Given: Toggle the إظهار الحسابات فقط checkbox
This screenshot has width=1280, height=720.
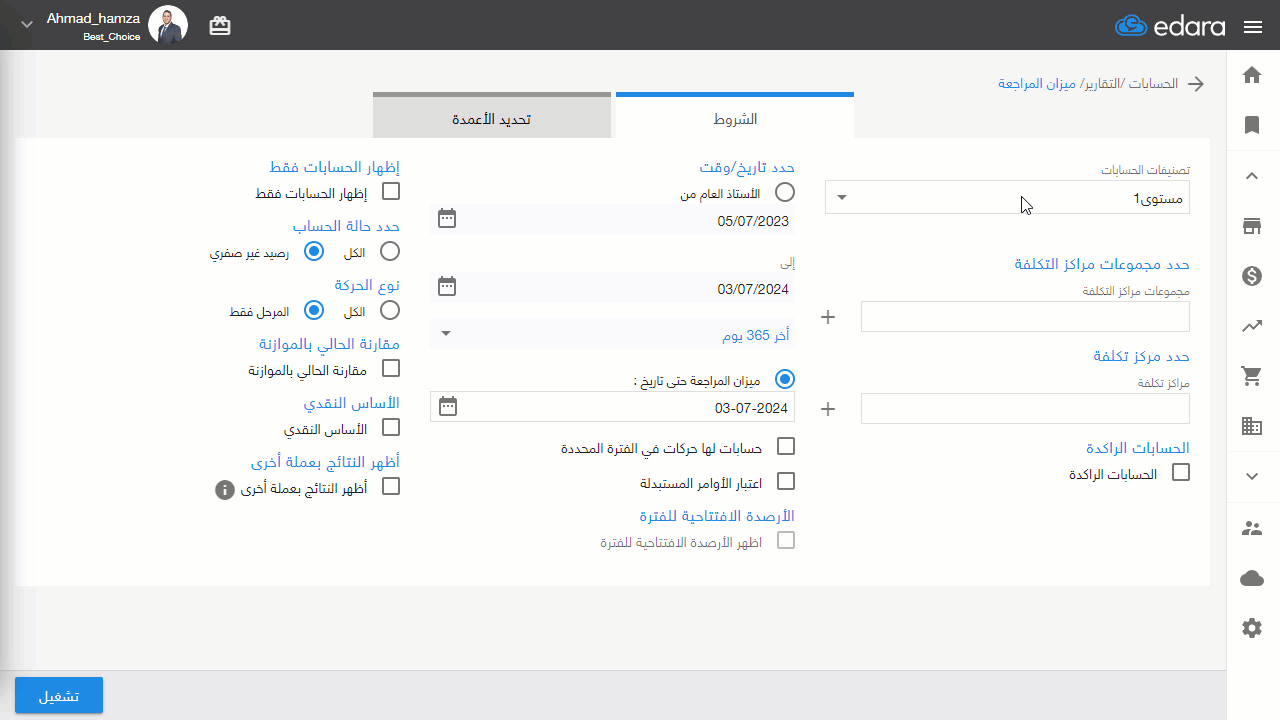Looking at the screenshot, I should point(391,191).
